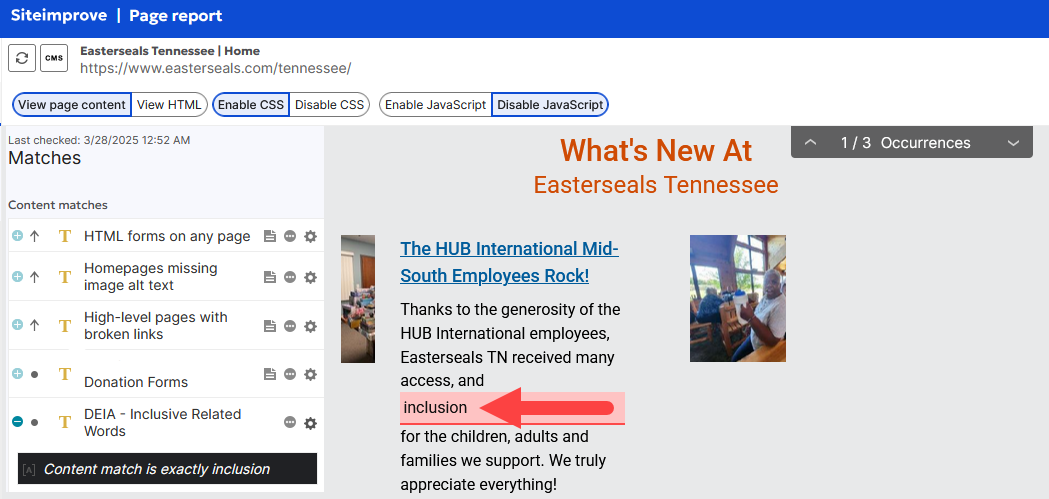The image size is (1049, 499).
Task: Click the T icon for DEIA - Inclusive Related Words
Action: 65,422
